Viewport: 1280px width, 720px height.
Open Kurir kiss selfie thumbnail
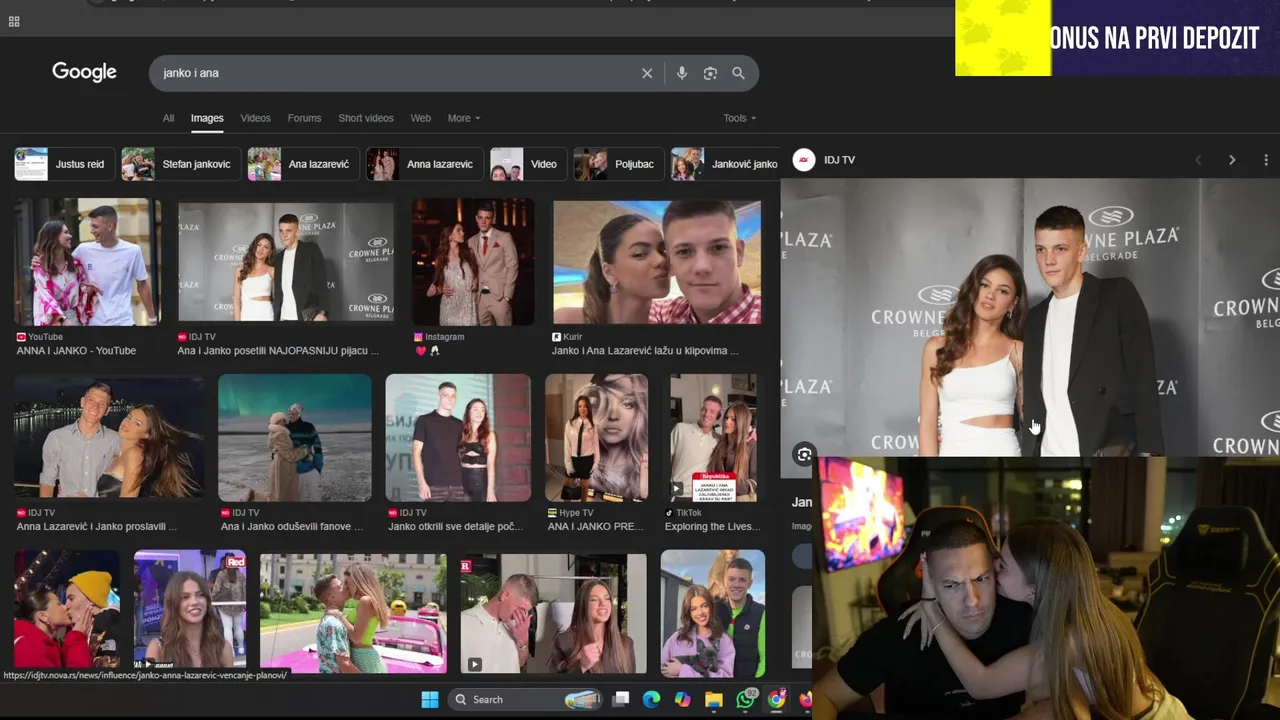click(657, 262)
